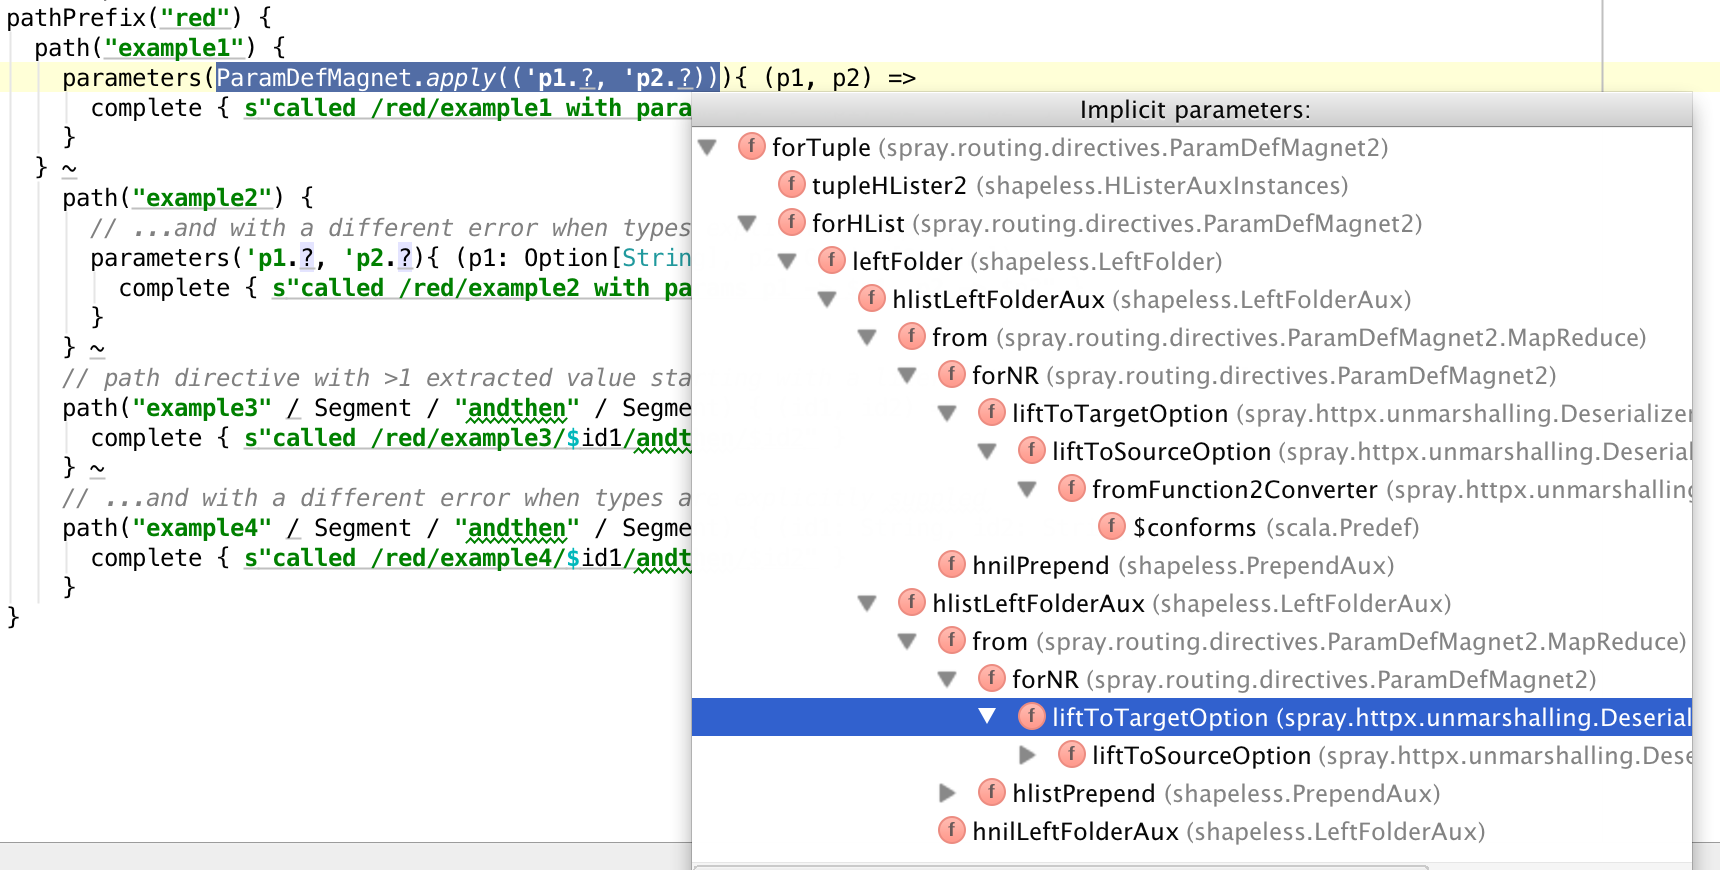Click the tupleHLister2 function icon

792,184
